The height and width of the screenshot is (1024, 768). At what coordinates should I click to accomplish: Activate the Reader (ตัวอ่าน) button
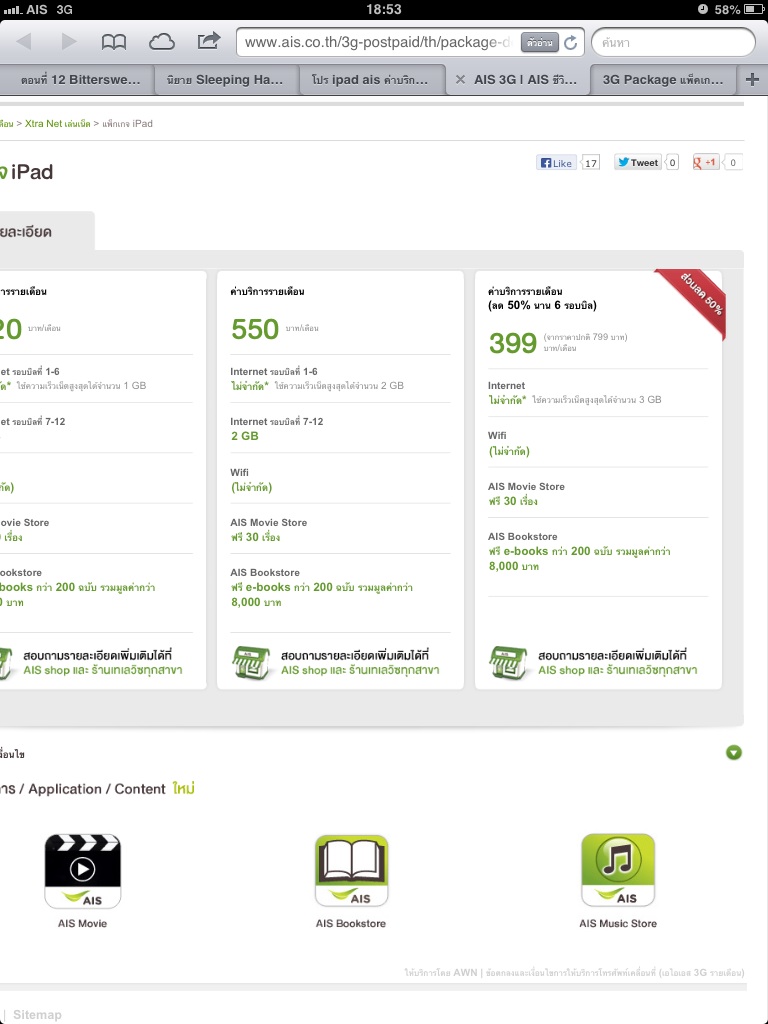click(x=539, y=43)
